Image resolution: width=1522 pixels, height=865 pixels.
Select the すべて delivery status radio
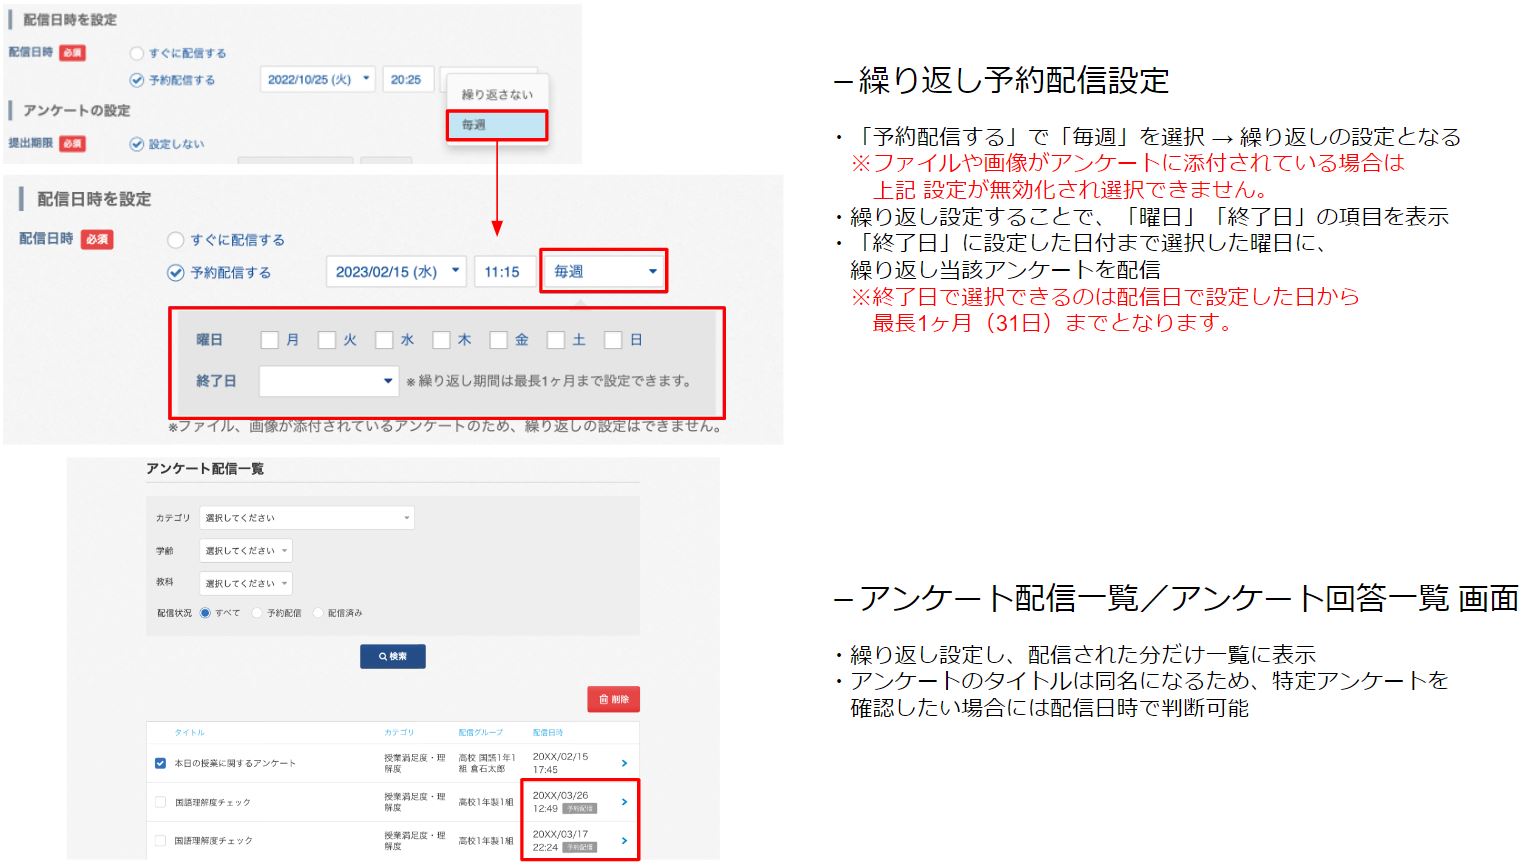coord(205,613)
